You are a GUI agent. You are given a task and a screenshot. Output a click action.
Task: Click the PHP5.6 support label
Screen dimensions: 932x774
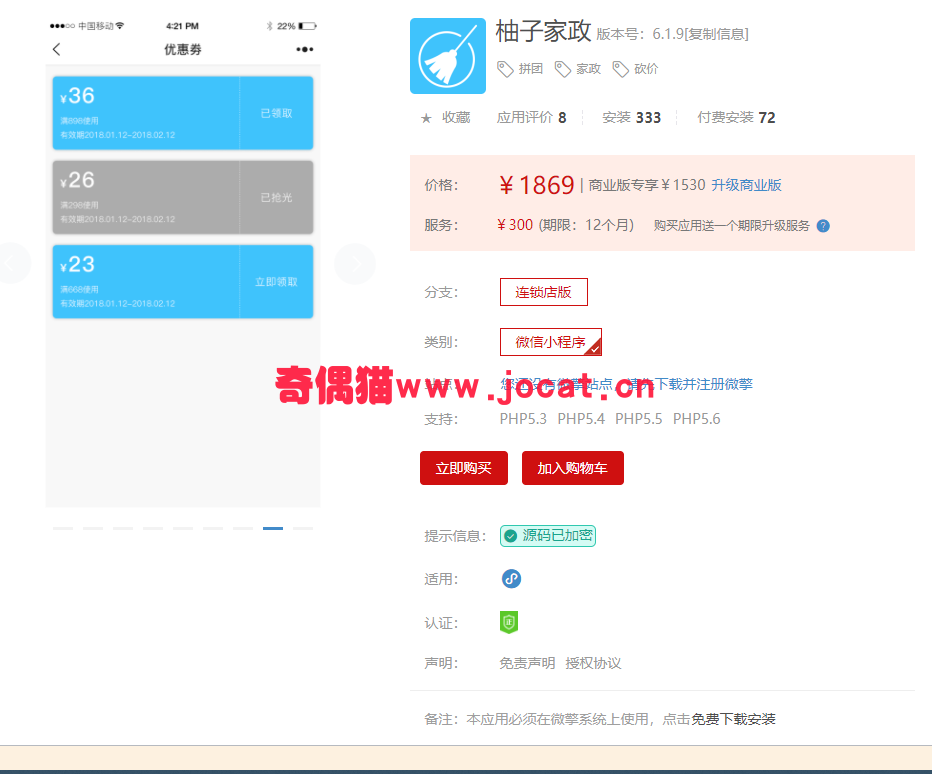[697, 419]
